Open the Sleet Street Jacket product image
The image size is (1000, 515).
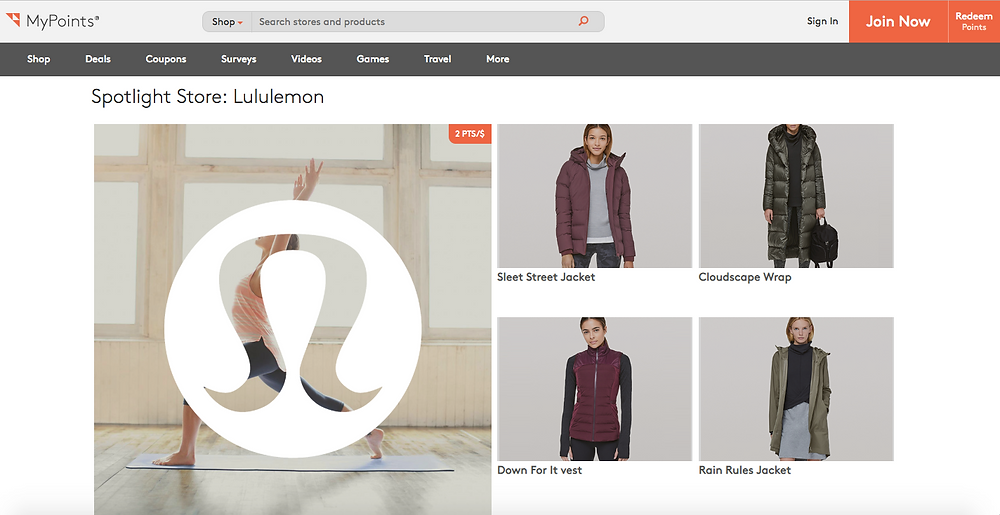[x=594, y=196]
